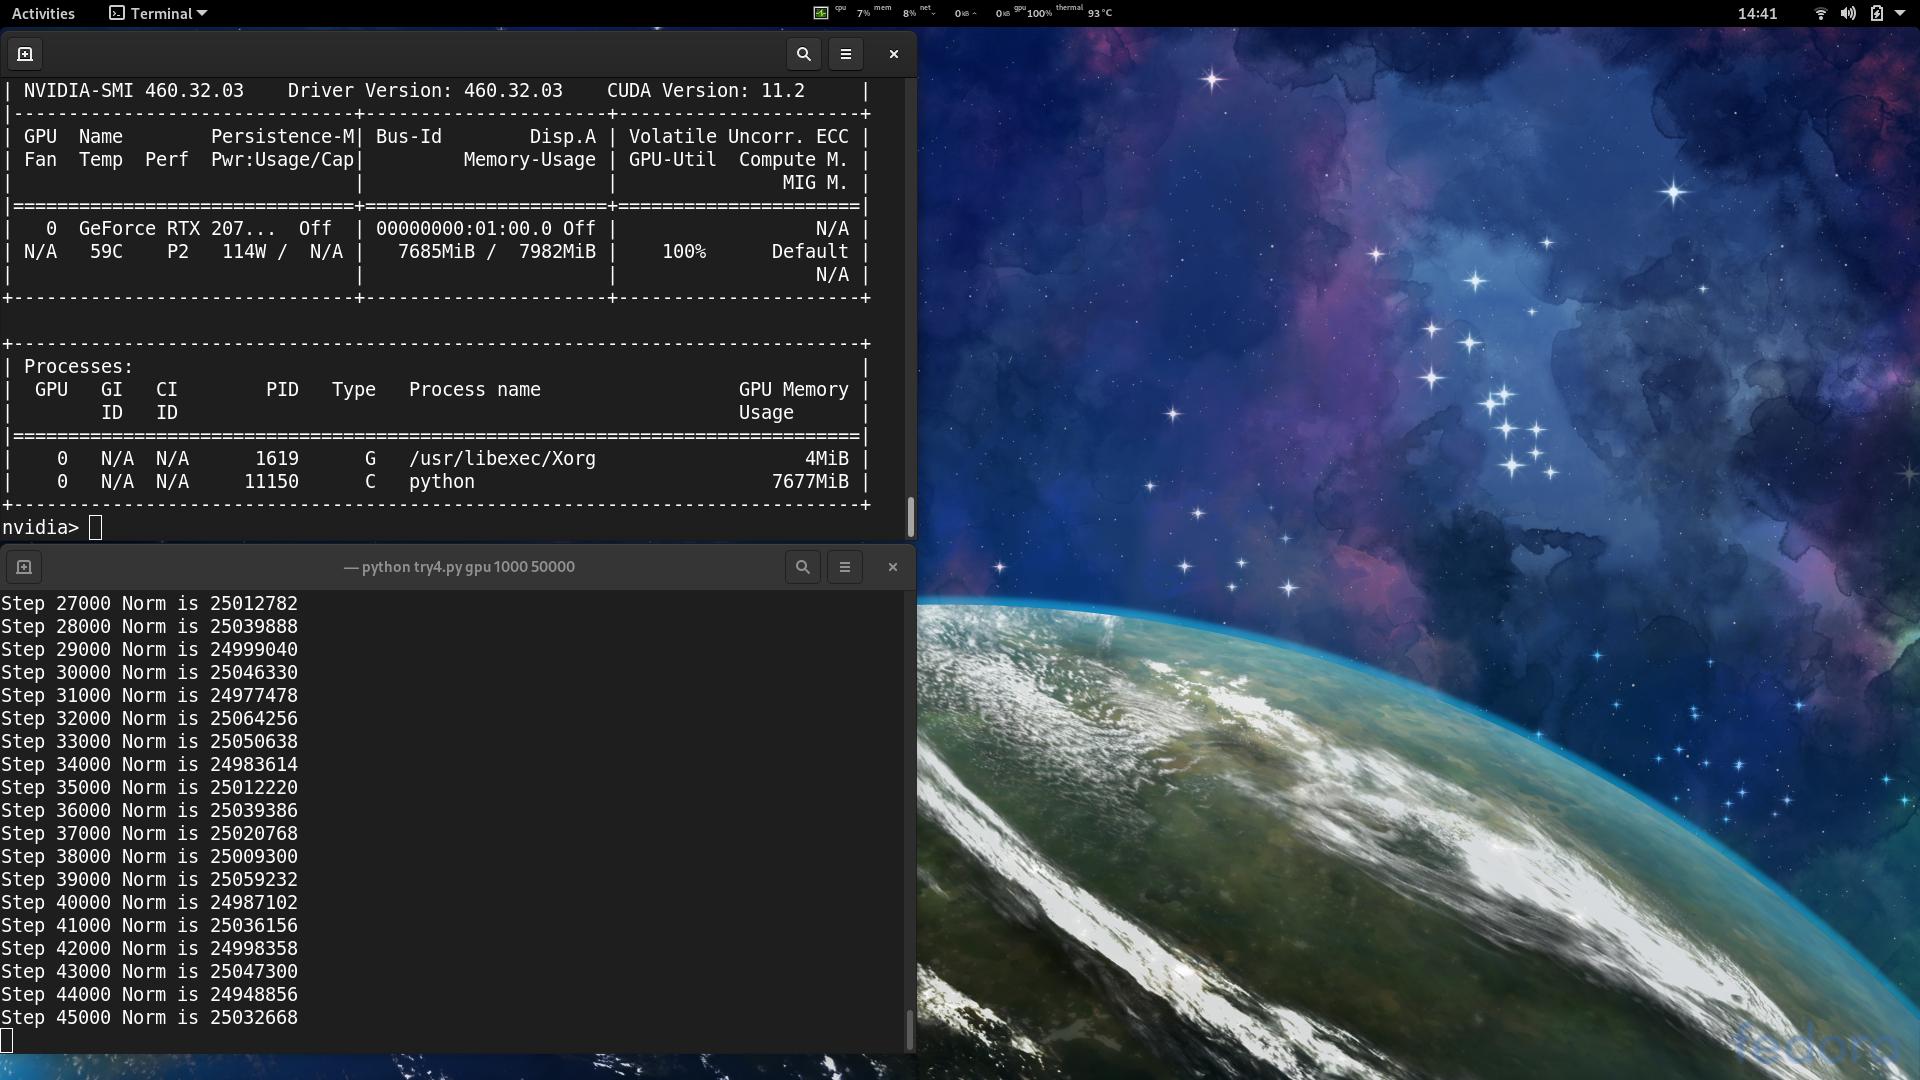
Task: Click the 7677MiB python memory value
Action: [810, 482]
